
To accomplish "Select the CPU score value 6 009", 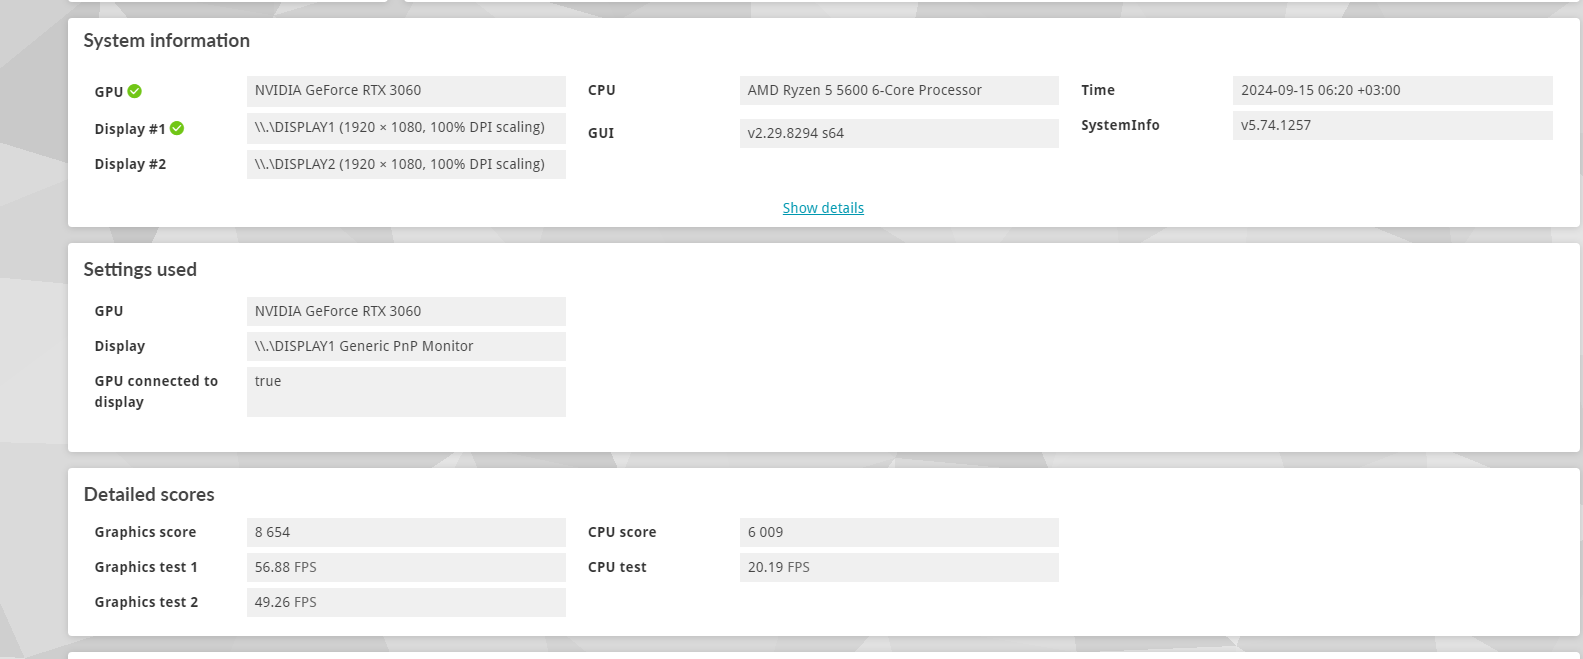I will tap(898, 532).
